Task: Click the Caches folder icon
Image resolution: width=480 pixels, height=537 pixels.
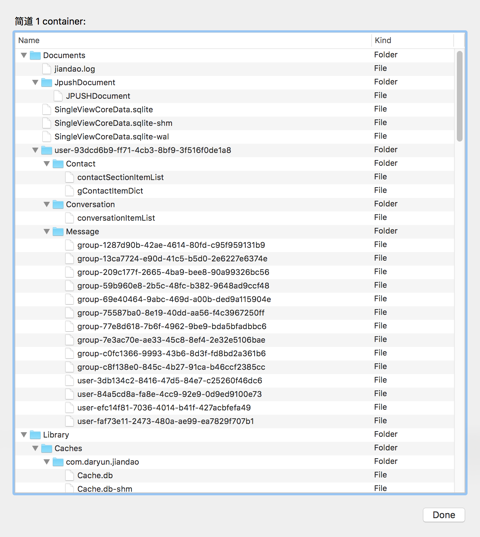Action: tap(47, 448)
